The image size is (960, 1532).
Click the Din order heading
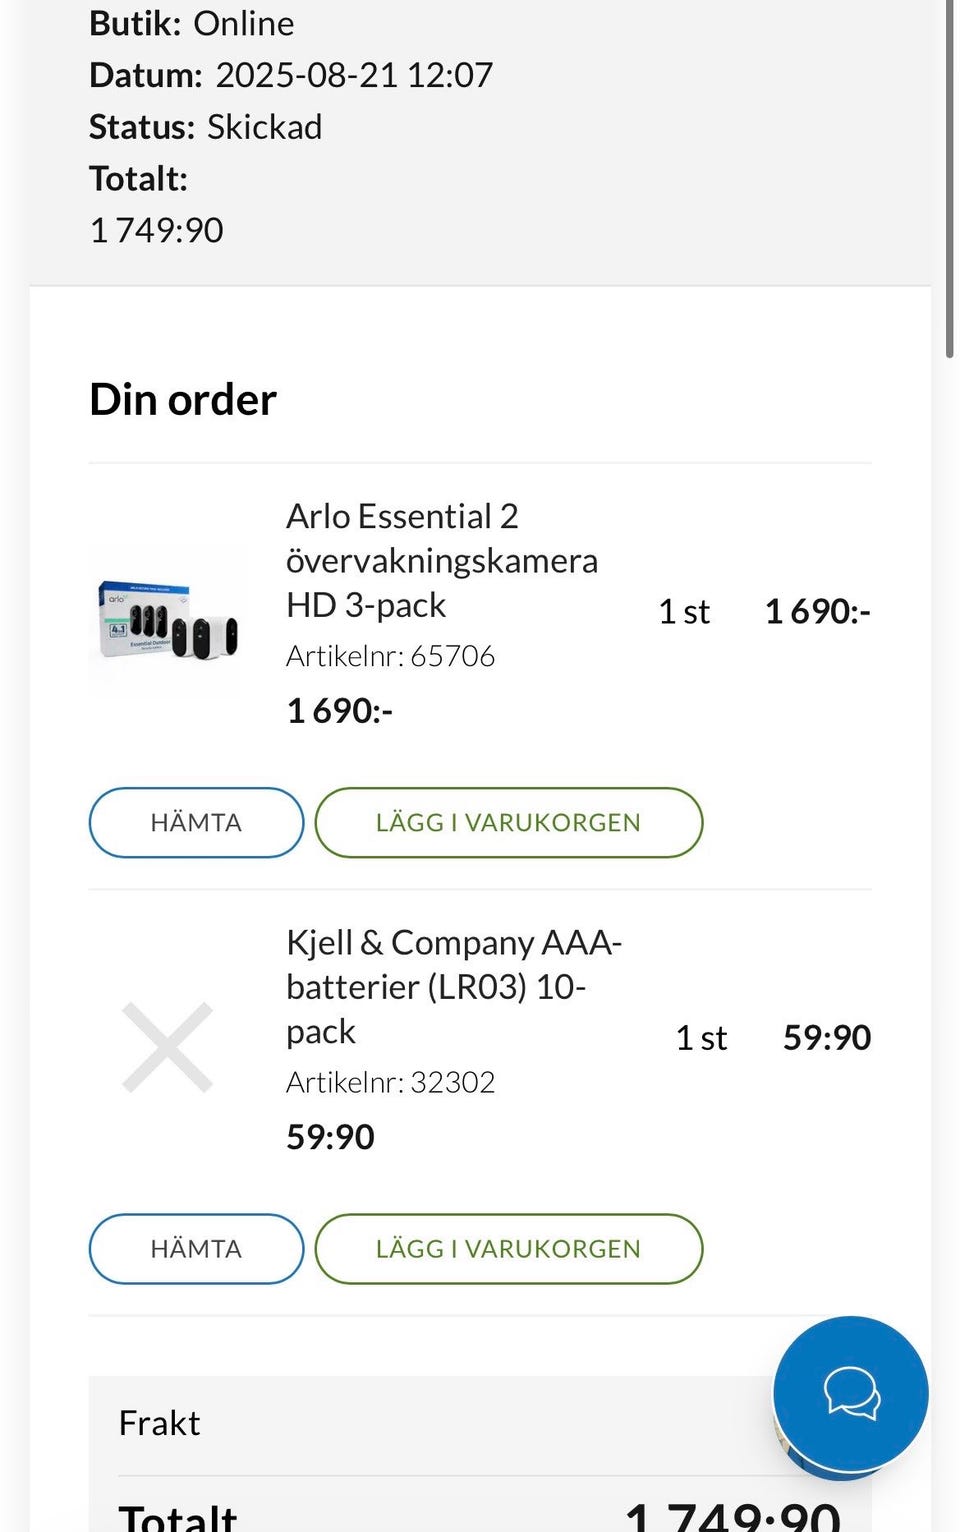pos(183,400)
